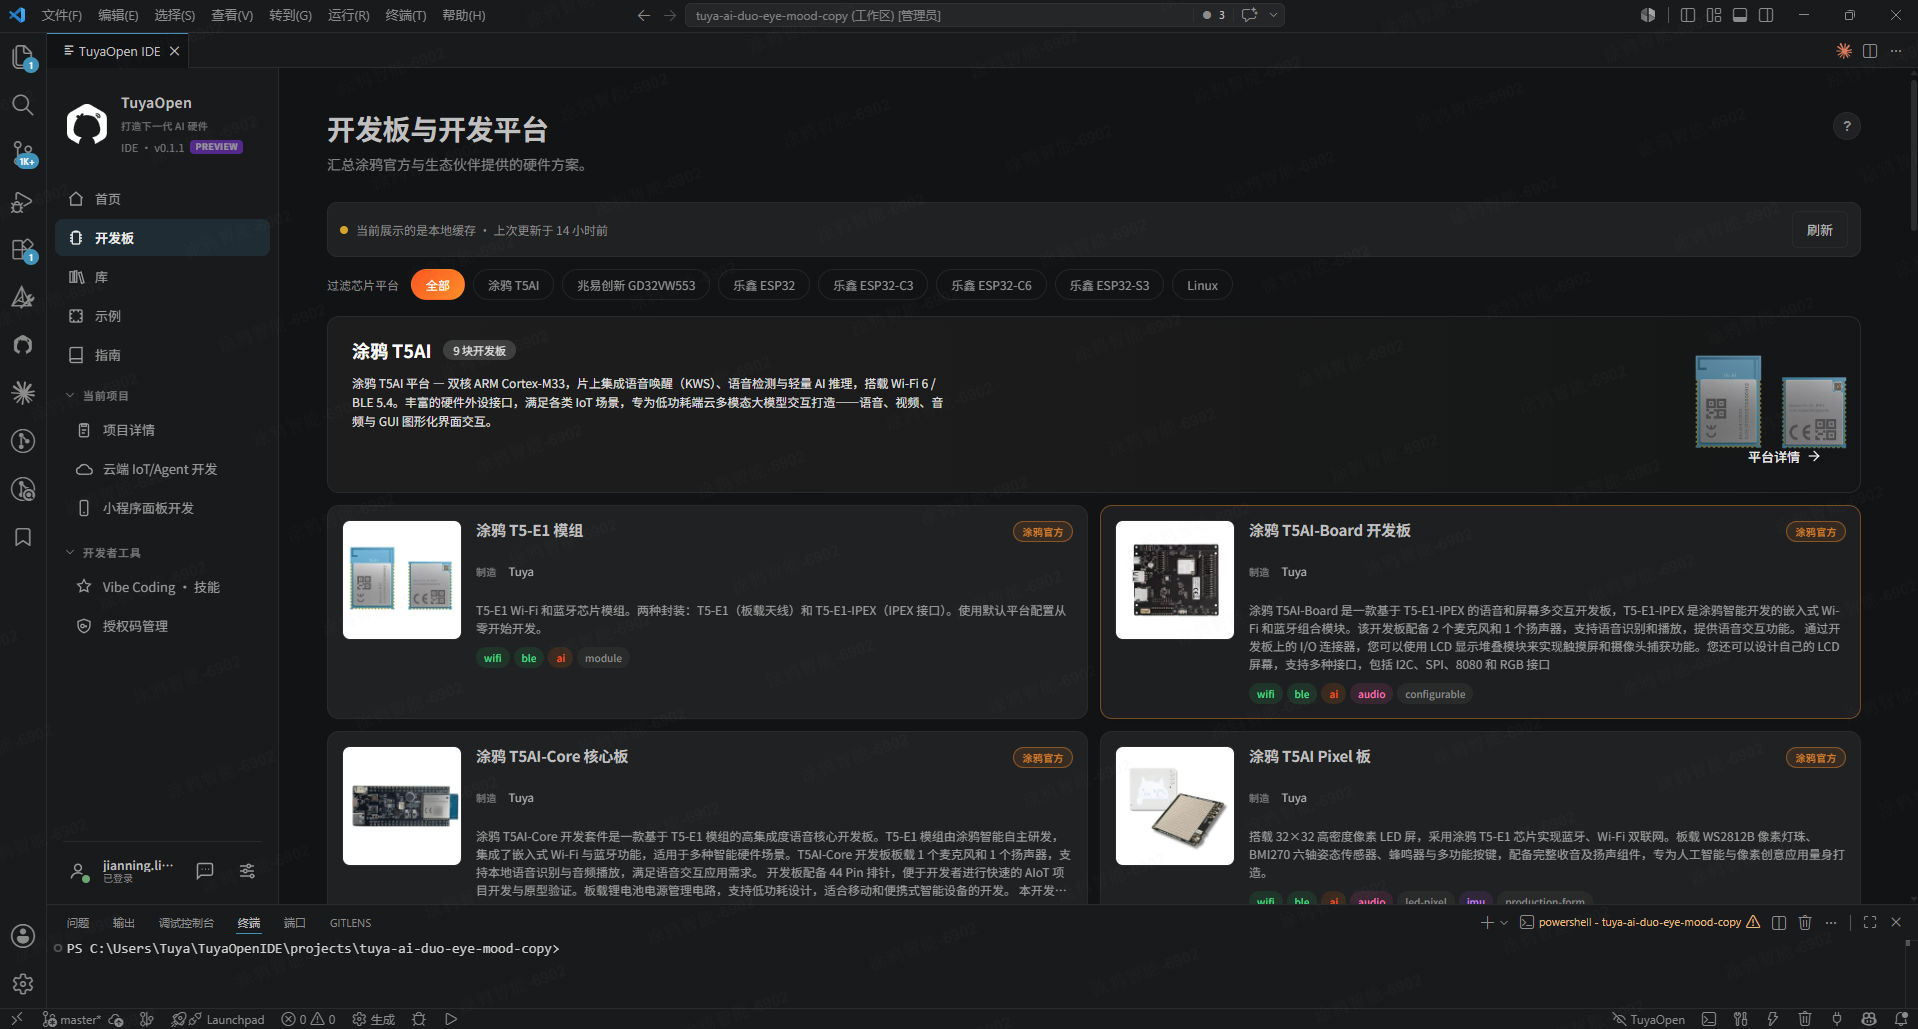The image size is (1918, 1029).
Task: Open the Claude starburst icon in activity bar
Action: [22, 393]
